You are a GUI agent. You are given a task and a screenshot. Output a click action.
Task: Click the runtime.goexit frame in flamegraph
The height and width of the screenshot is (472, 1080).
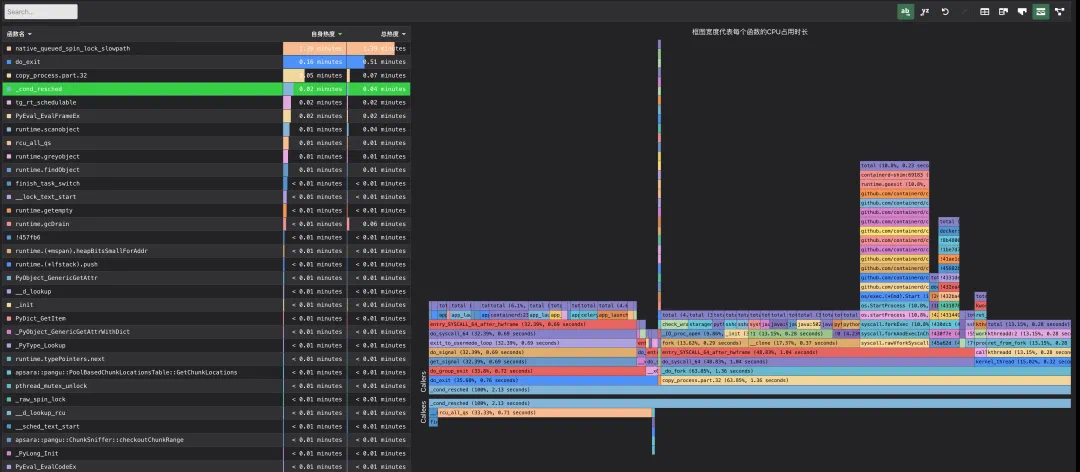click(894, 185)
